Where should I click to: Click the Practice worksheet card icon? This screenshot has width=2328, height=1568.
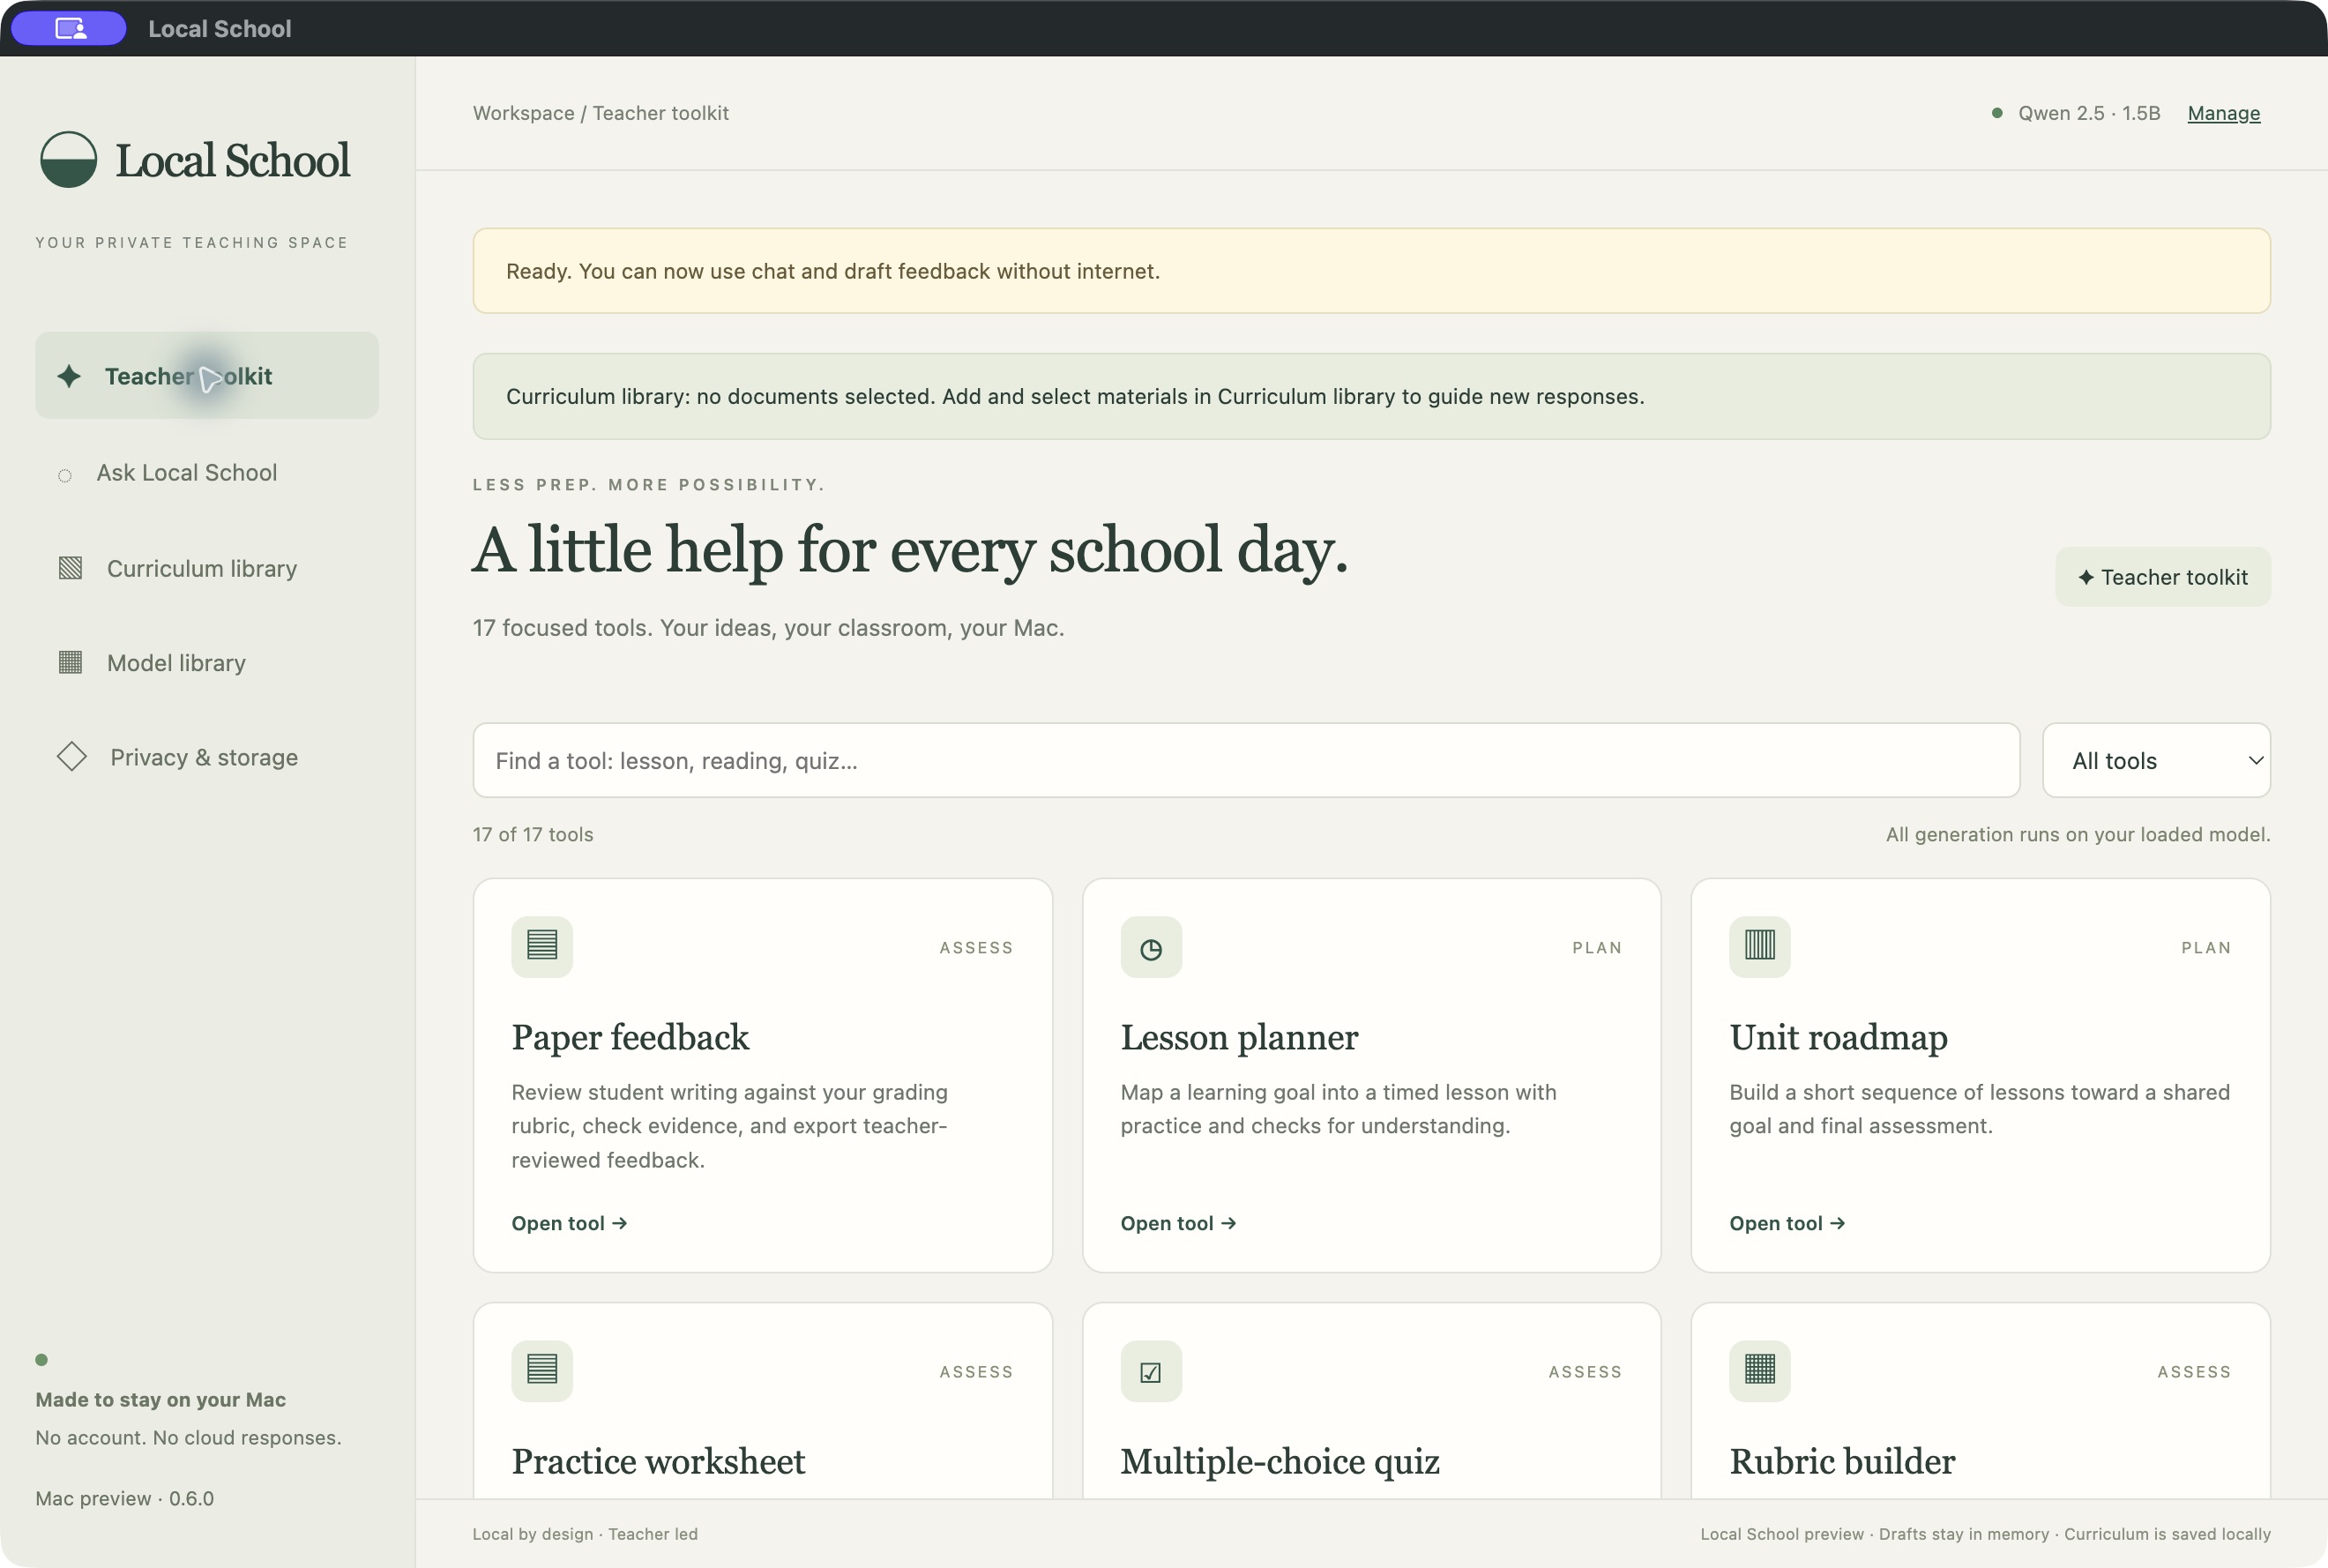coord(542,1370)
